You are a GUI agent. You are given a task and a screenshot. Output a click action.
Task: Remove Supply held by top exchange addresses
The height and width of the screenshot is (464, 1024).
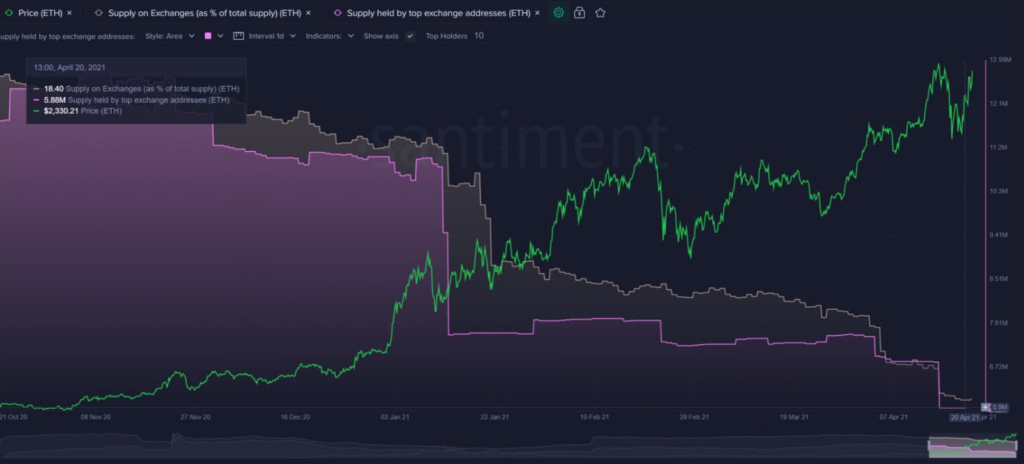click(537, 12)
